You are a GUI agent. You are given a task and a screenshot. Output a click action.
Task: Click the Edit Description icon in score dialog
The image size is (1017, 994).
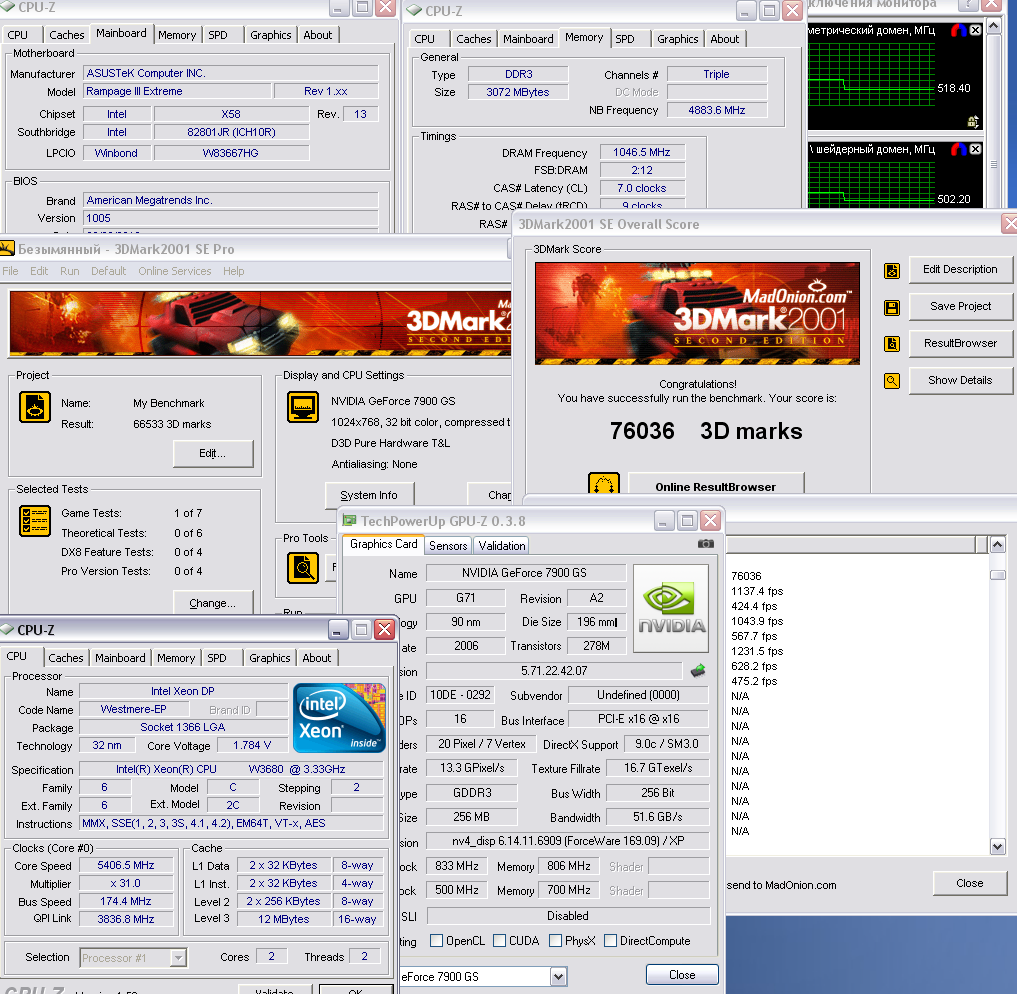(x=892, y=271)
